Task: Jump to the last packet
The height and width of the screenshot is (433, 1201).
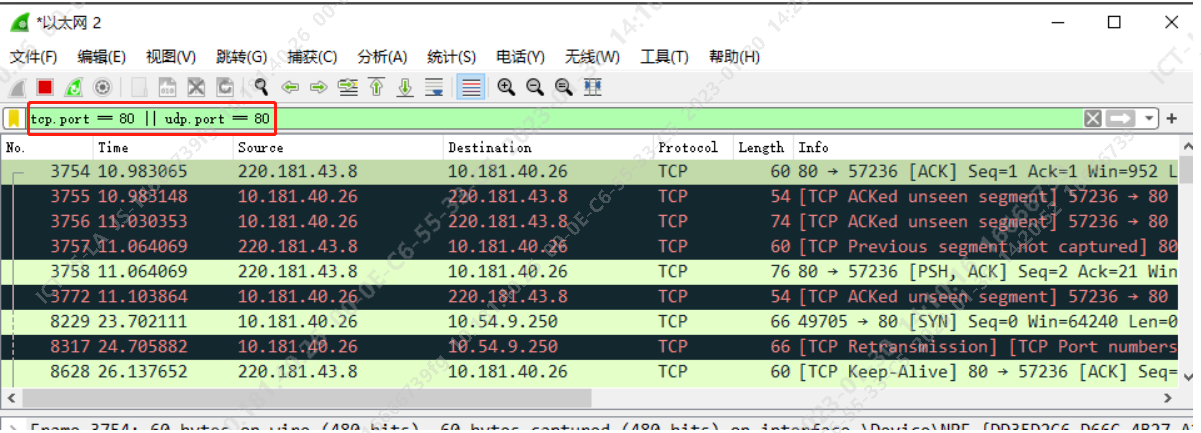Action: (x=405, y=88)
